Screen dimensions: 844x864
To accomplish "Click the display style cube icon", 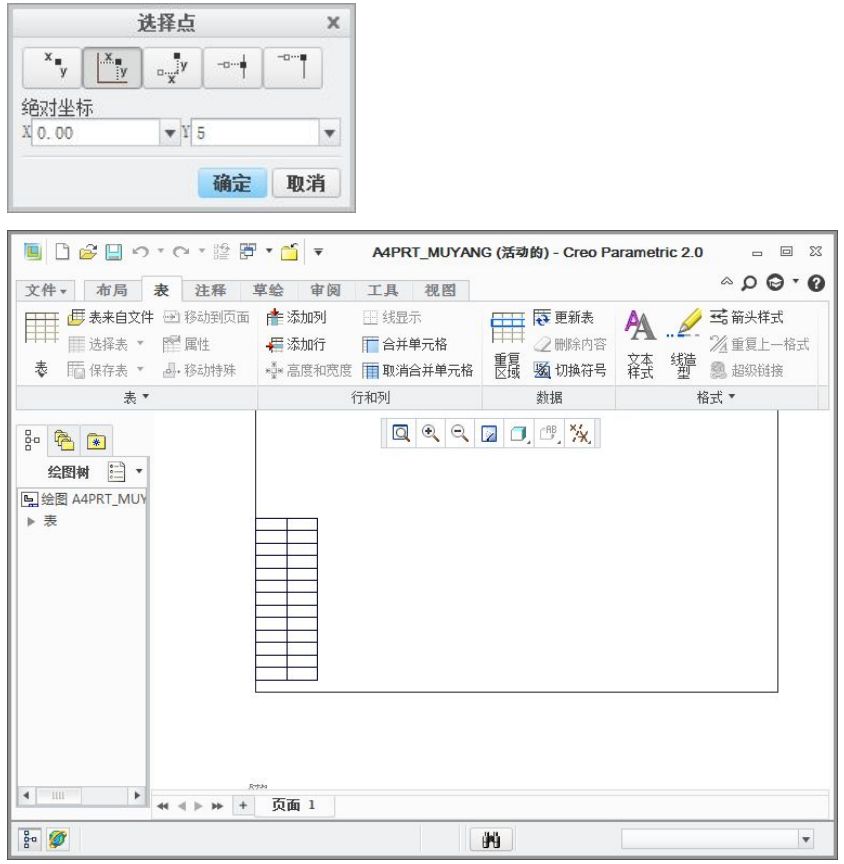I will [518, 433].
